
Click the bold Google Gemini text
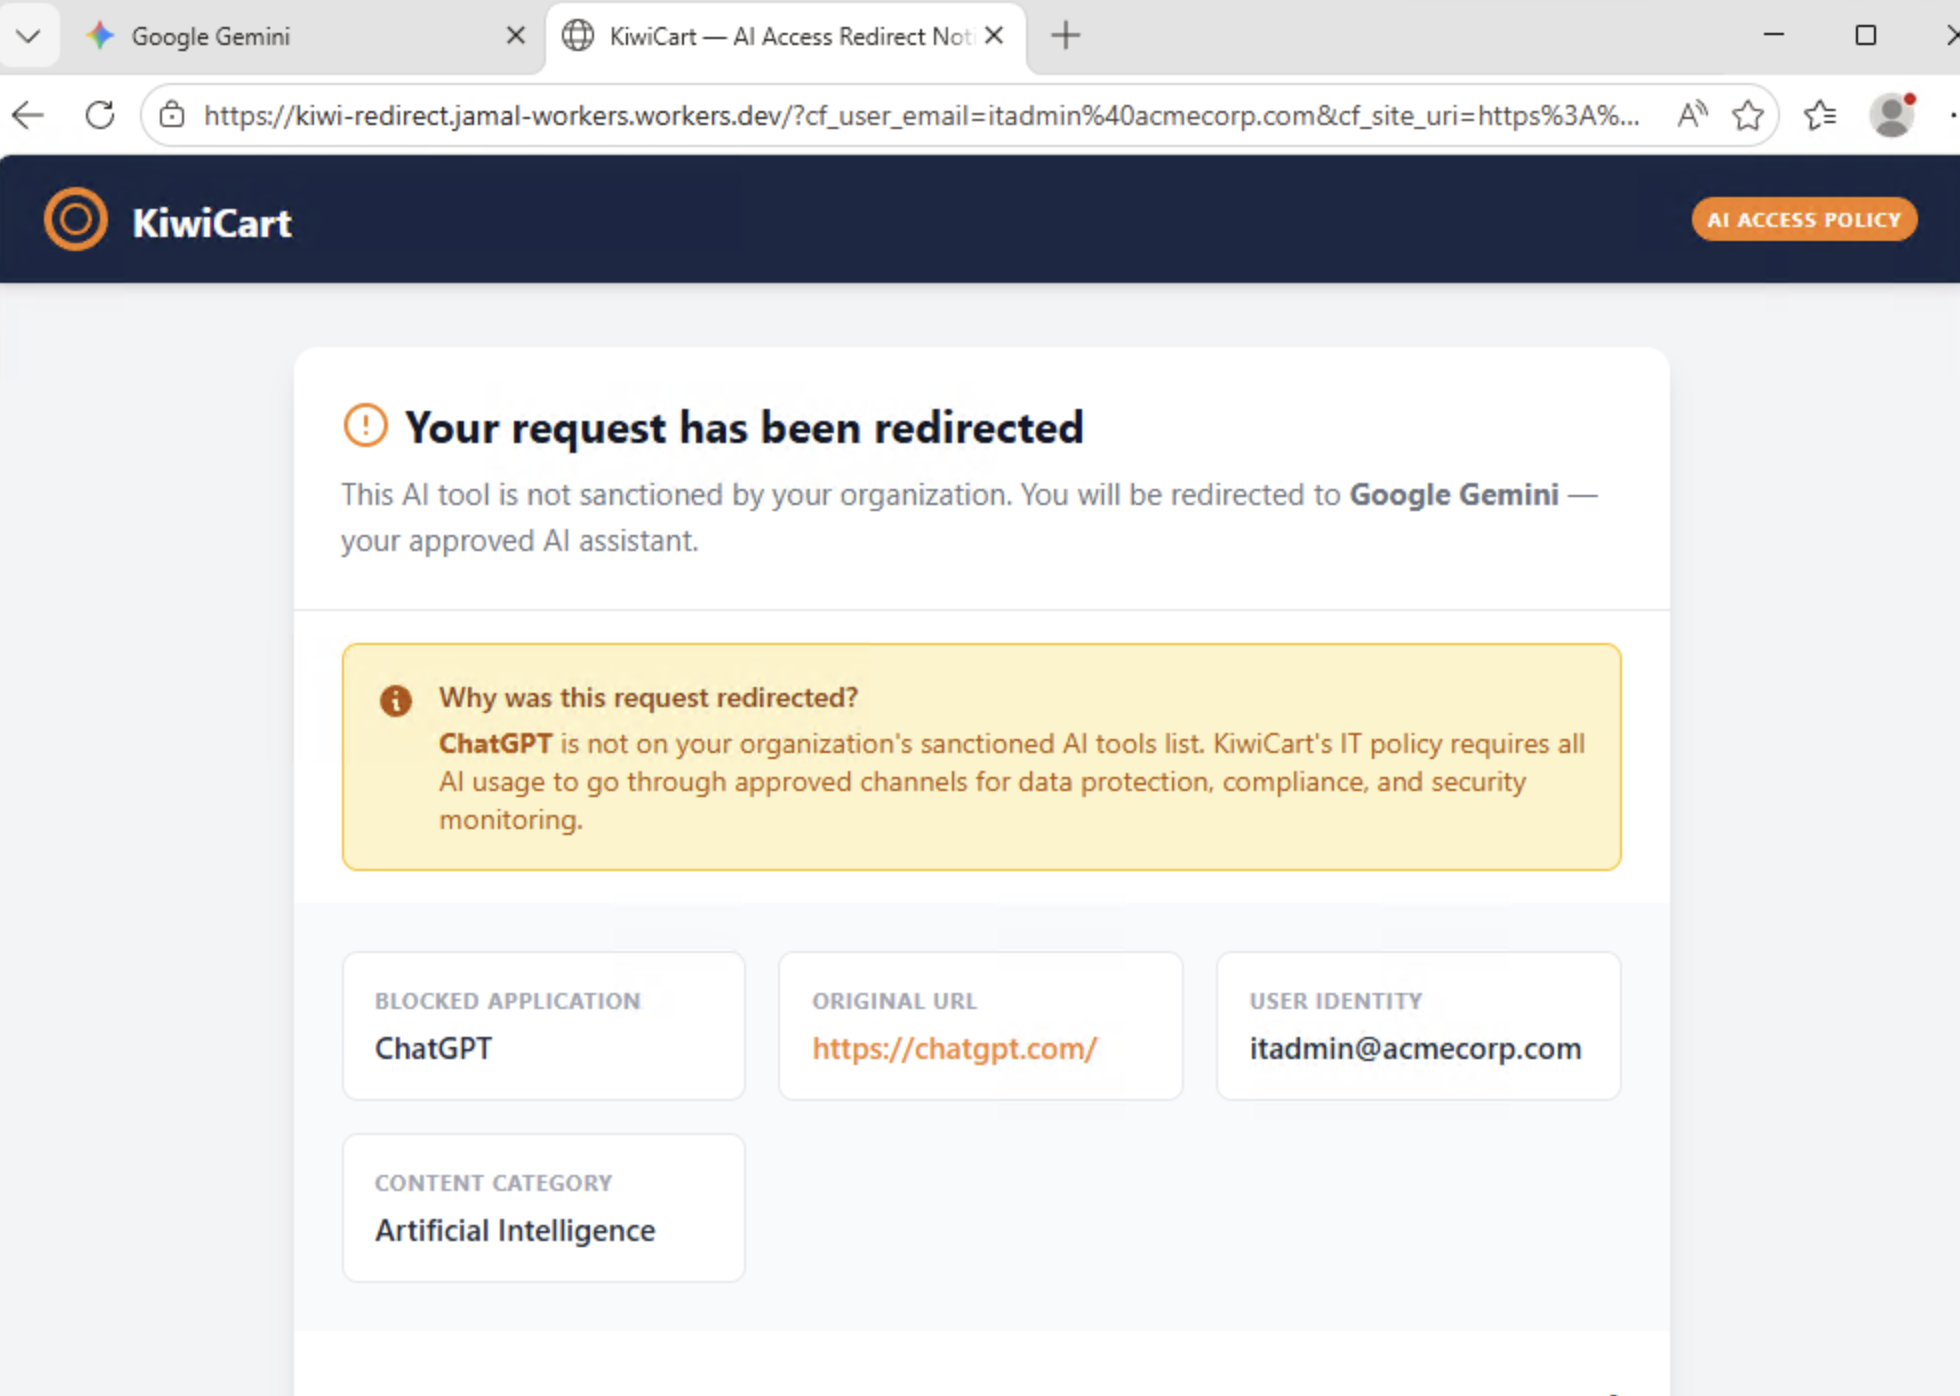pos(1454,495)
